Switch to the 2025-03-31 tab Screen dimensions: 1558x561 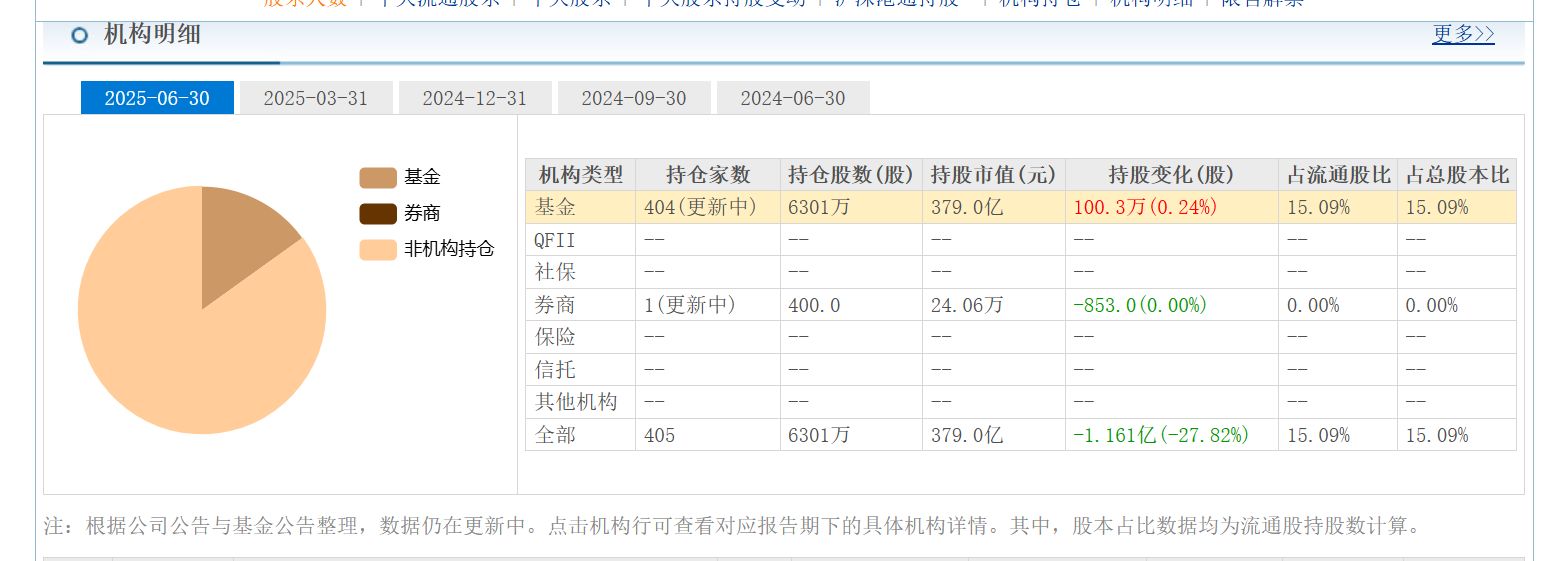tap(315, 98)
